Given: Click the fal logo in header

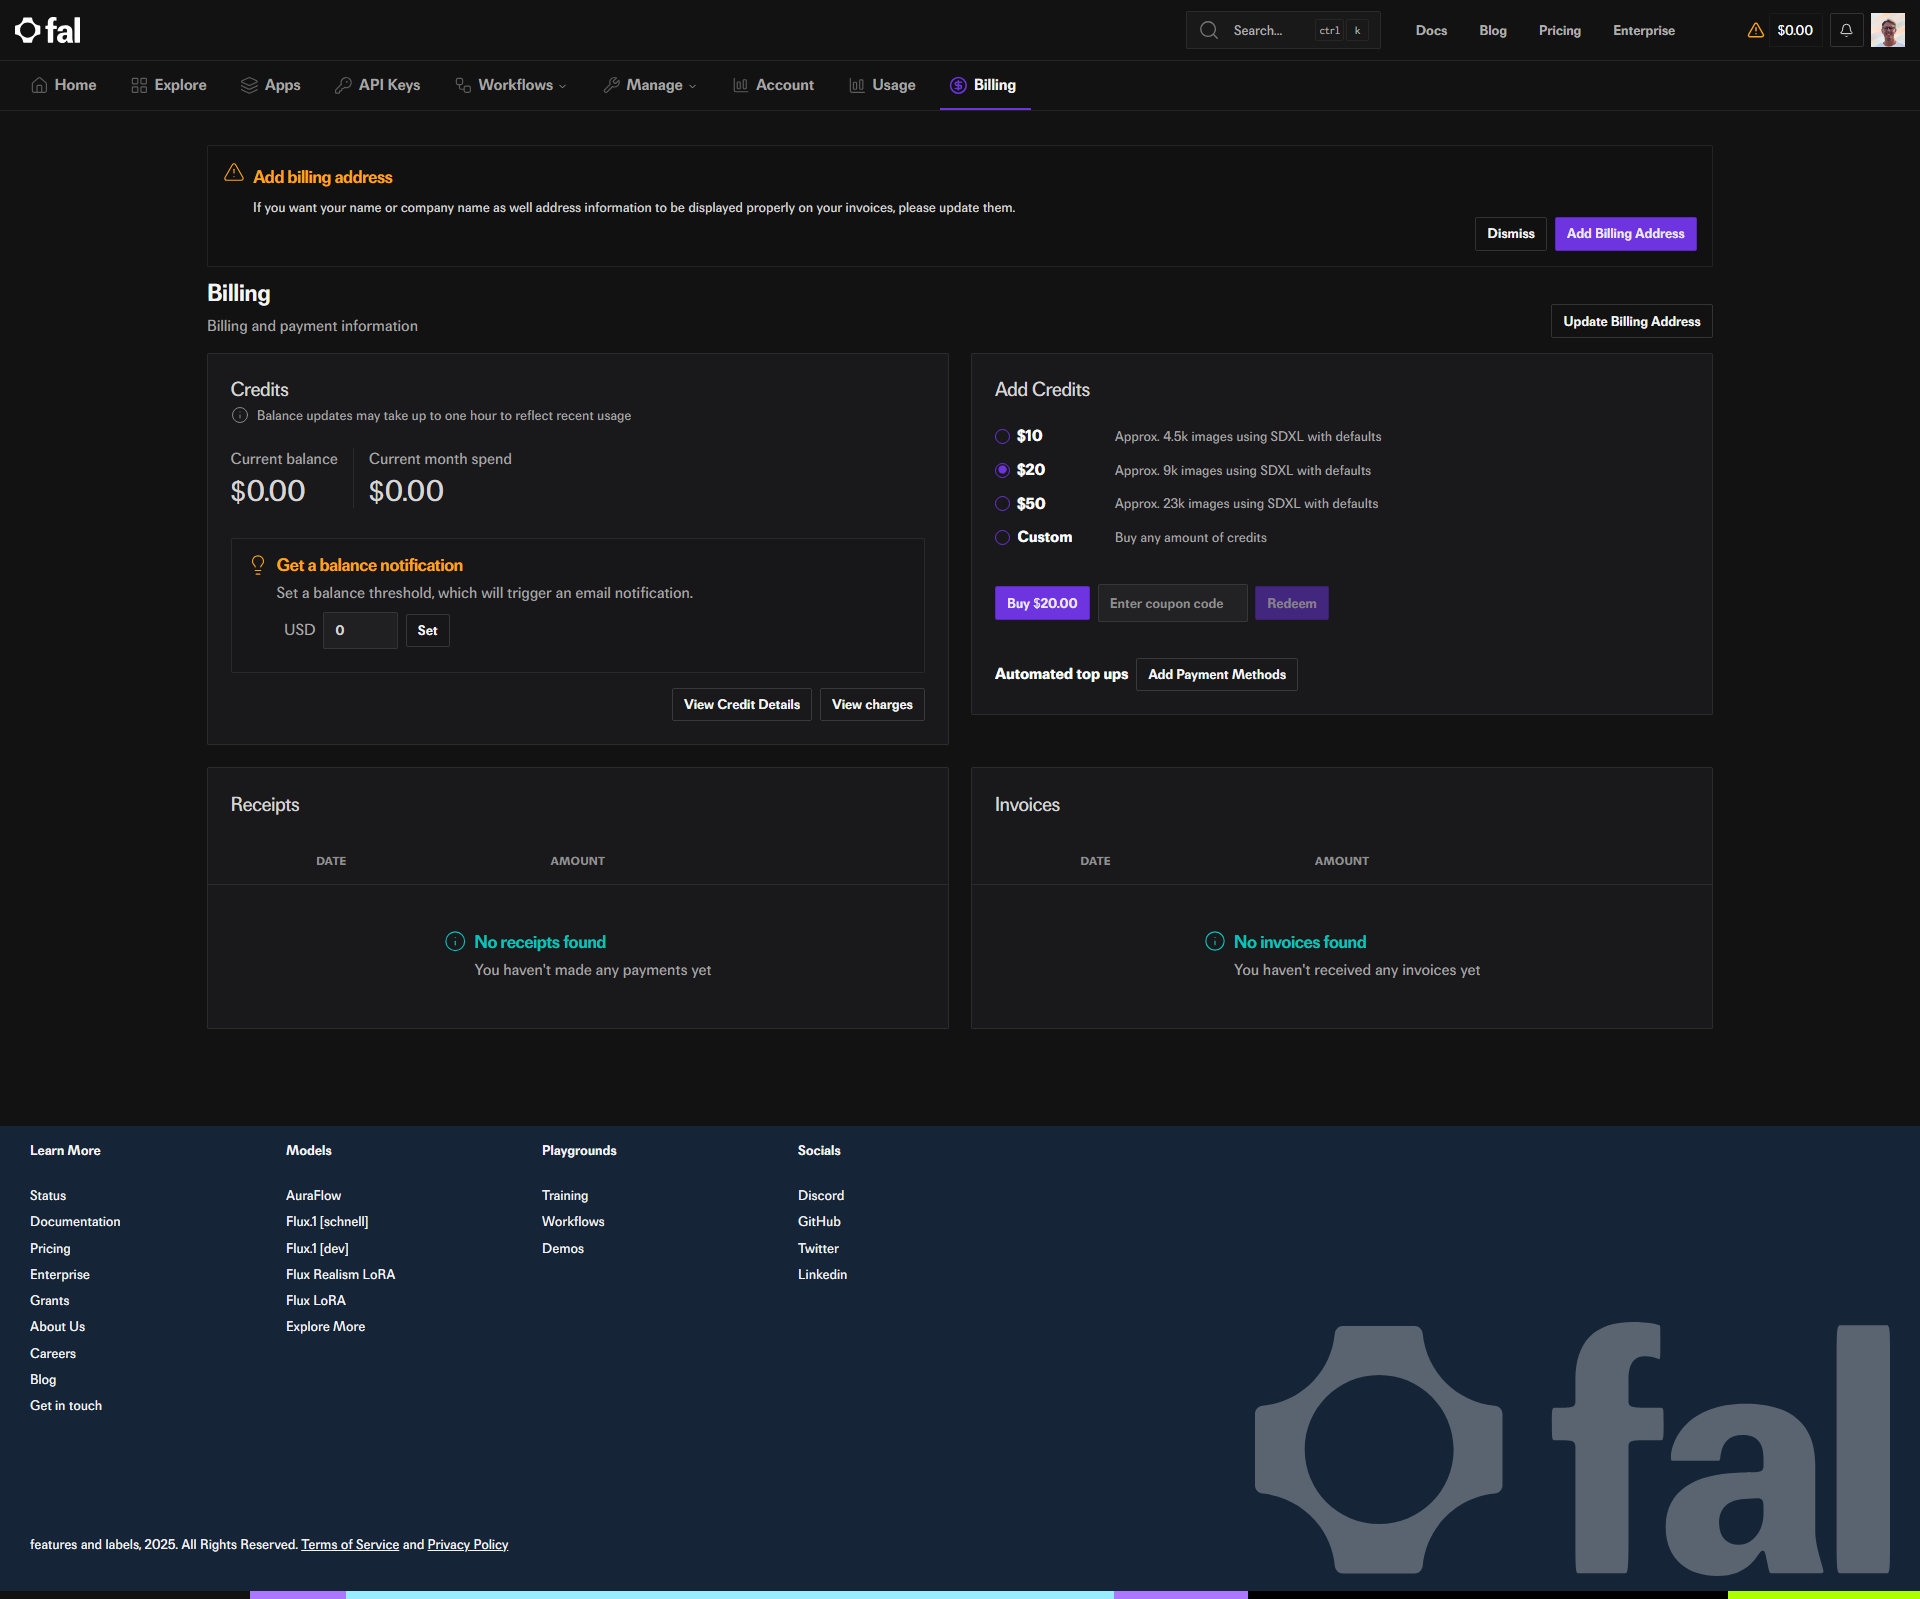Looking at the screenshot, I should [x=48, y=30].
